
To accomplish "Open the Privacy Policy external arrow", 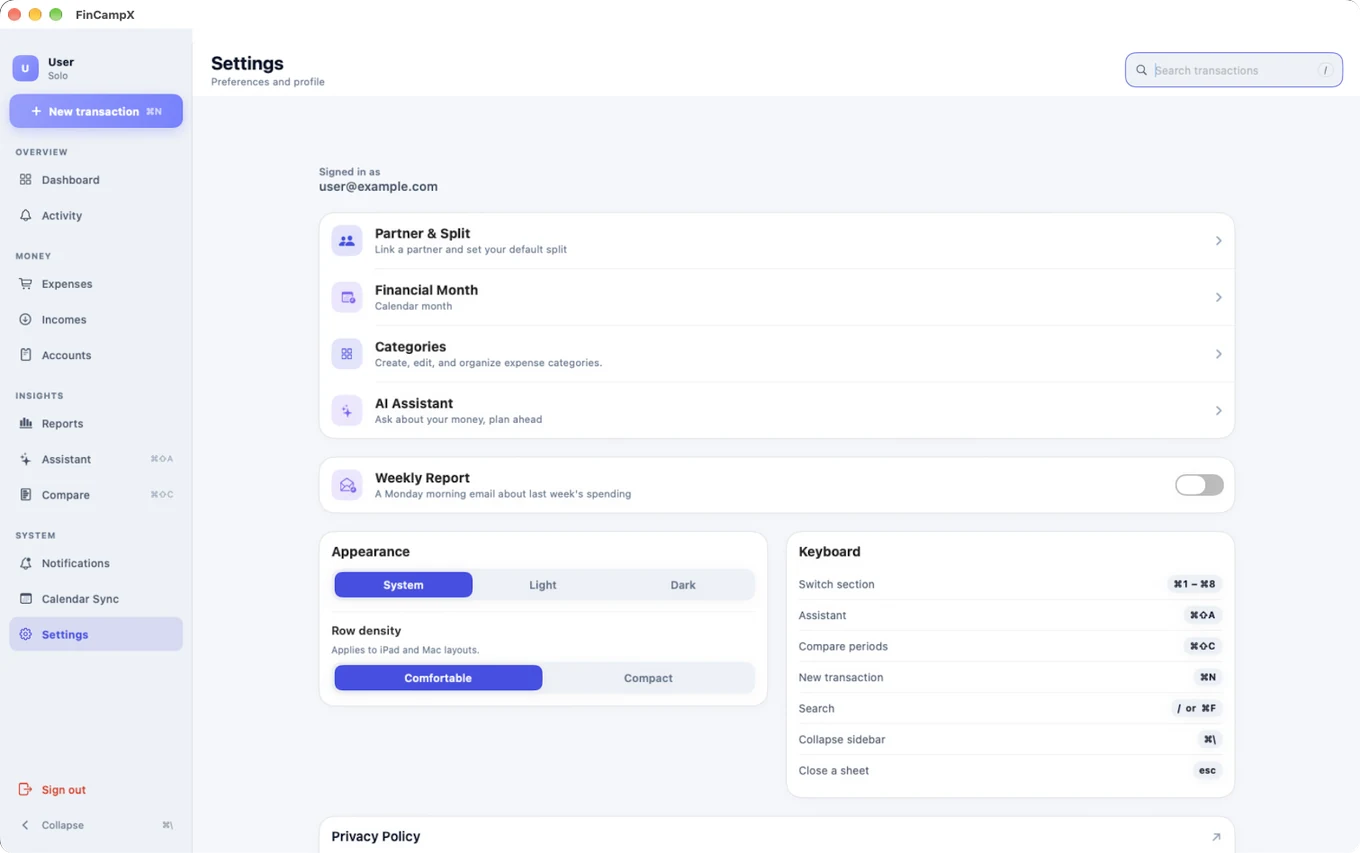I will [x=1216, y=837].
